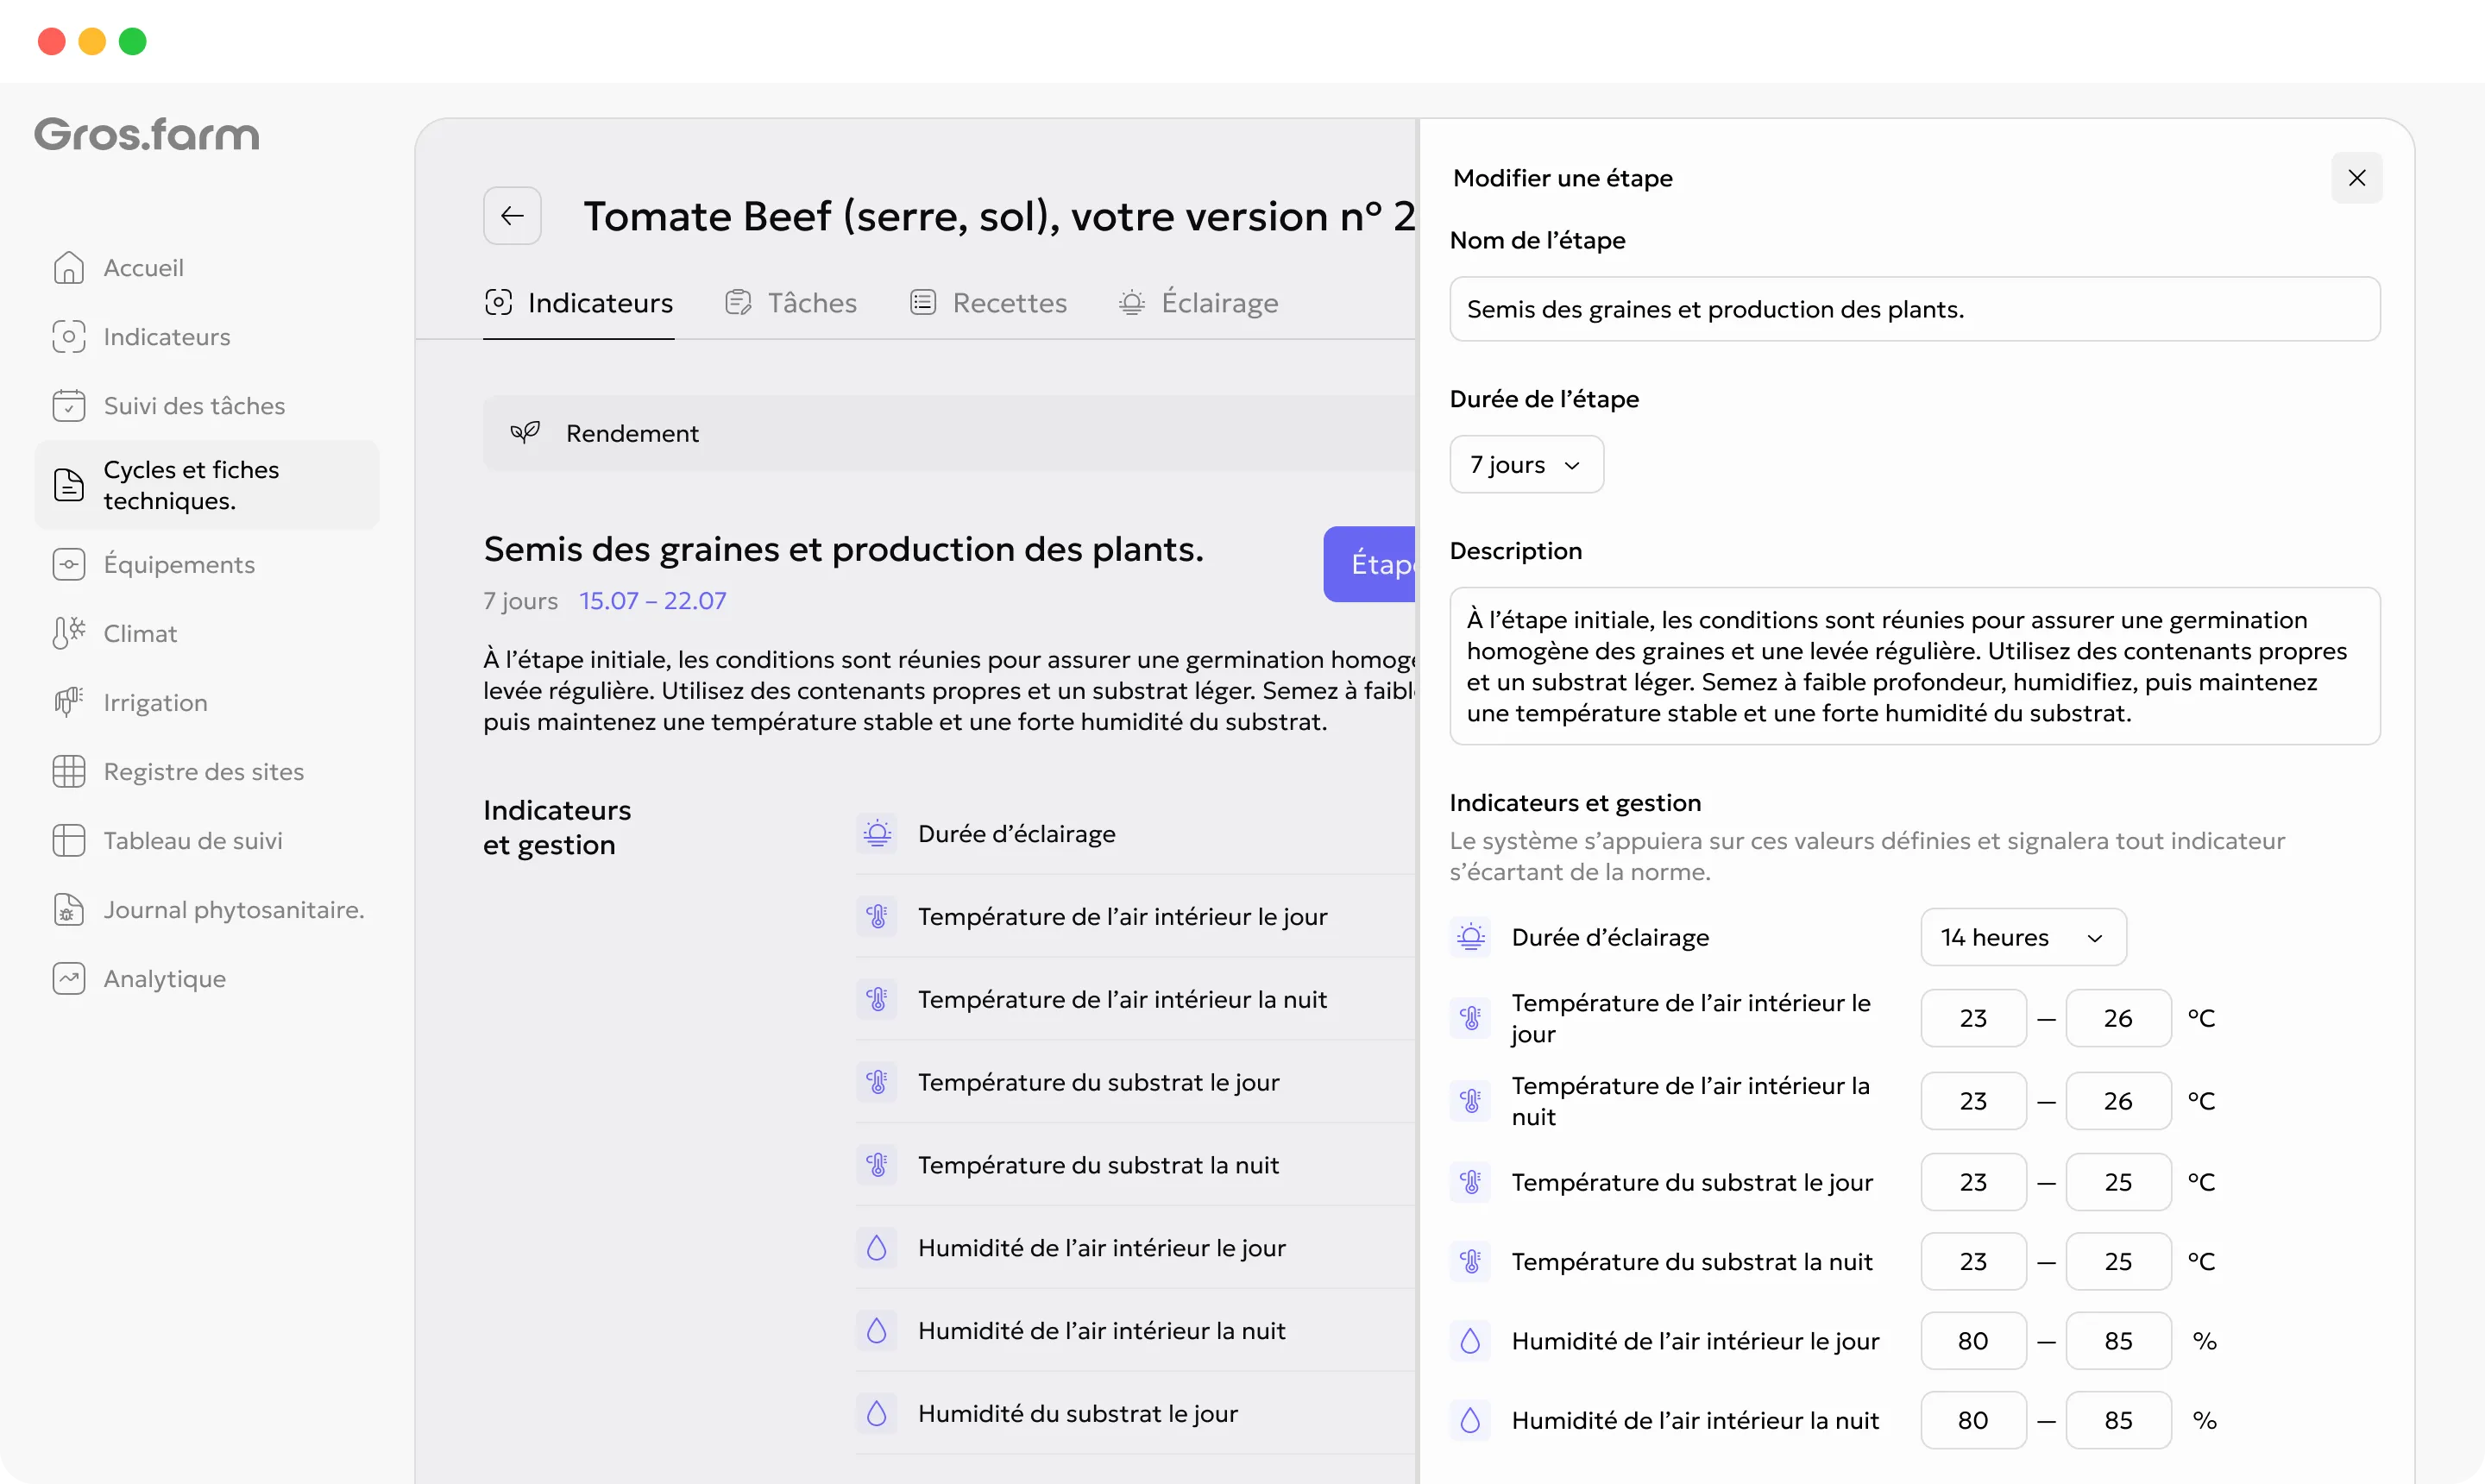Edit maximum Humidité de l'air intérieur le jour value

2118,1342
